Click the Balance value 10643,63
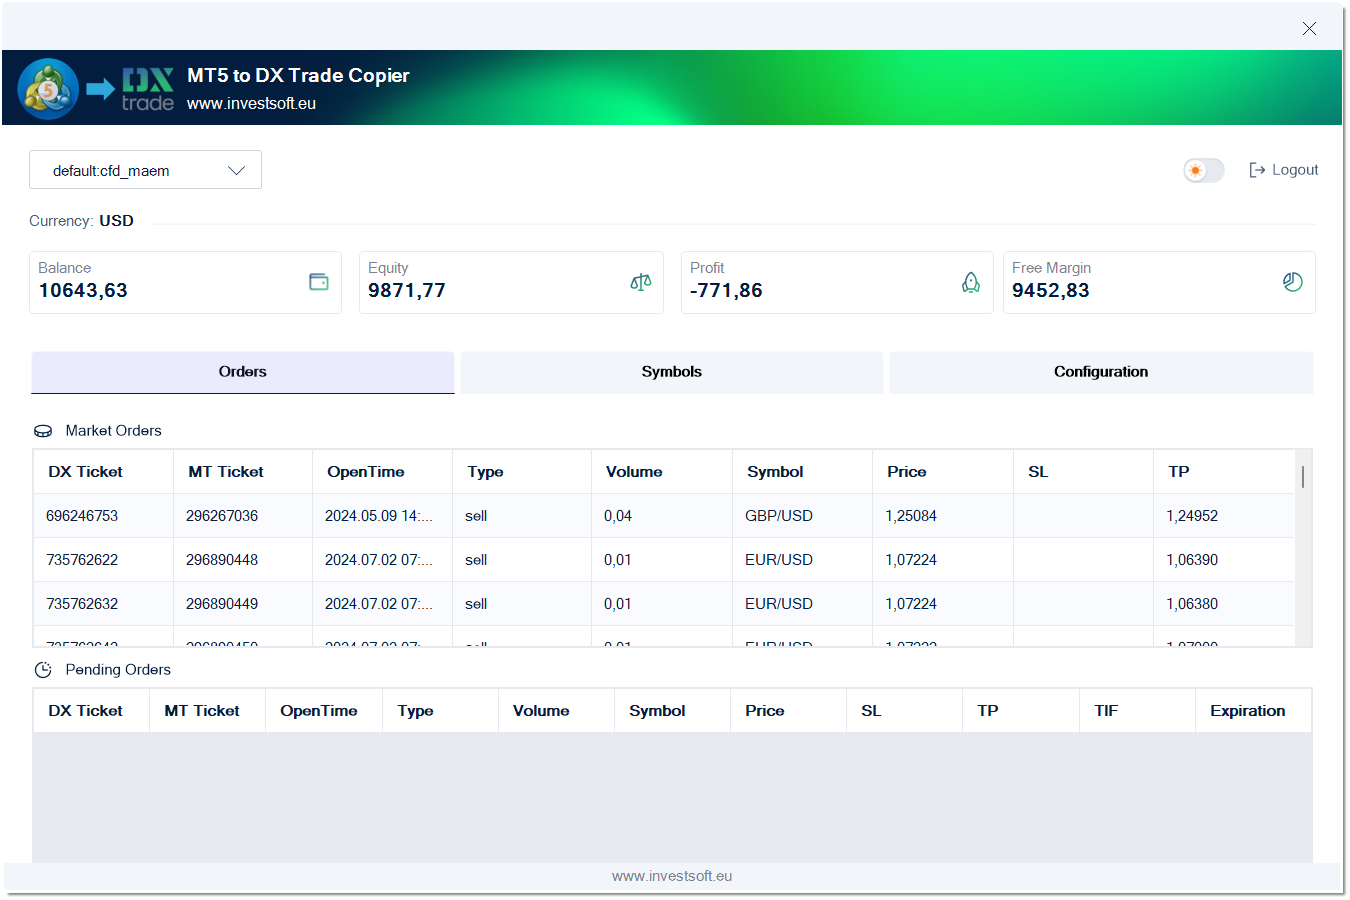The height and width of the screenshot is (900, 1350). pos(83,291)
